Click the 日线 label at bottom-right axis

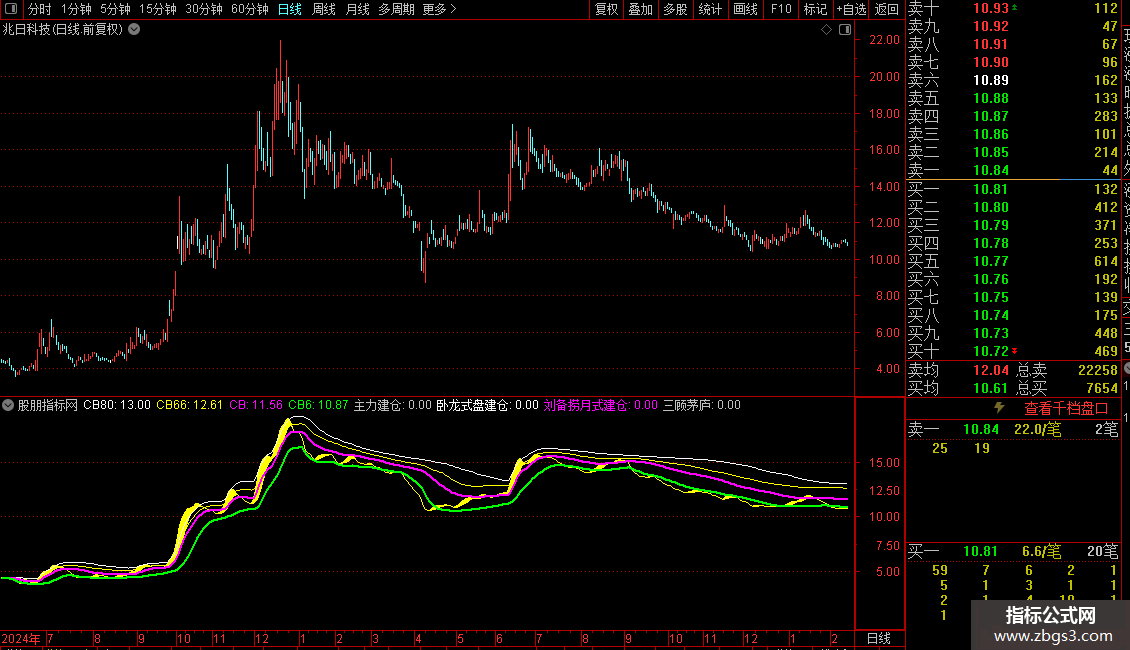click(878, 638)
